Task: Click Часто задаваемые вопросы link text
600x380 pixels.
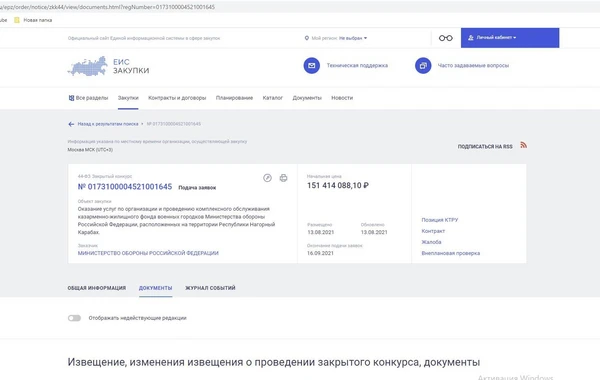Action: click(473, 65)
